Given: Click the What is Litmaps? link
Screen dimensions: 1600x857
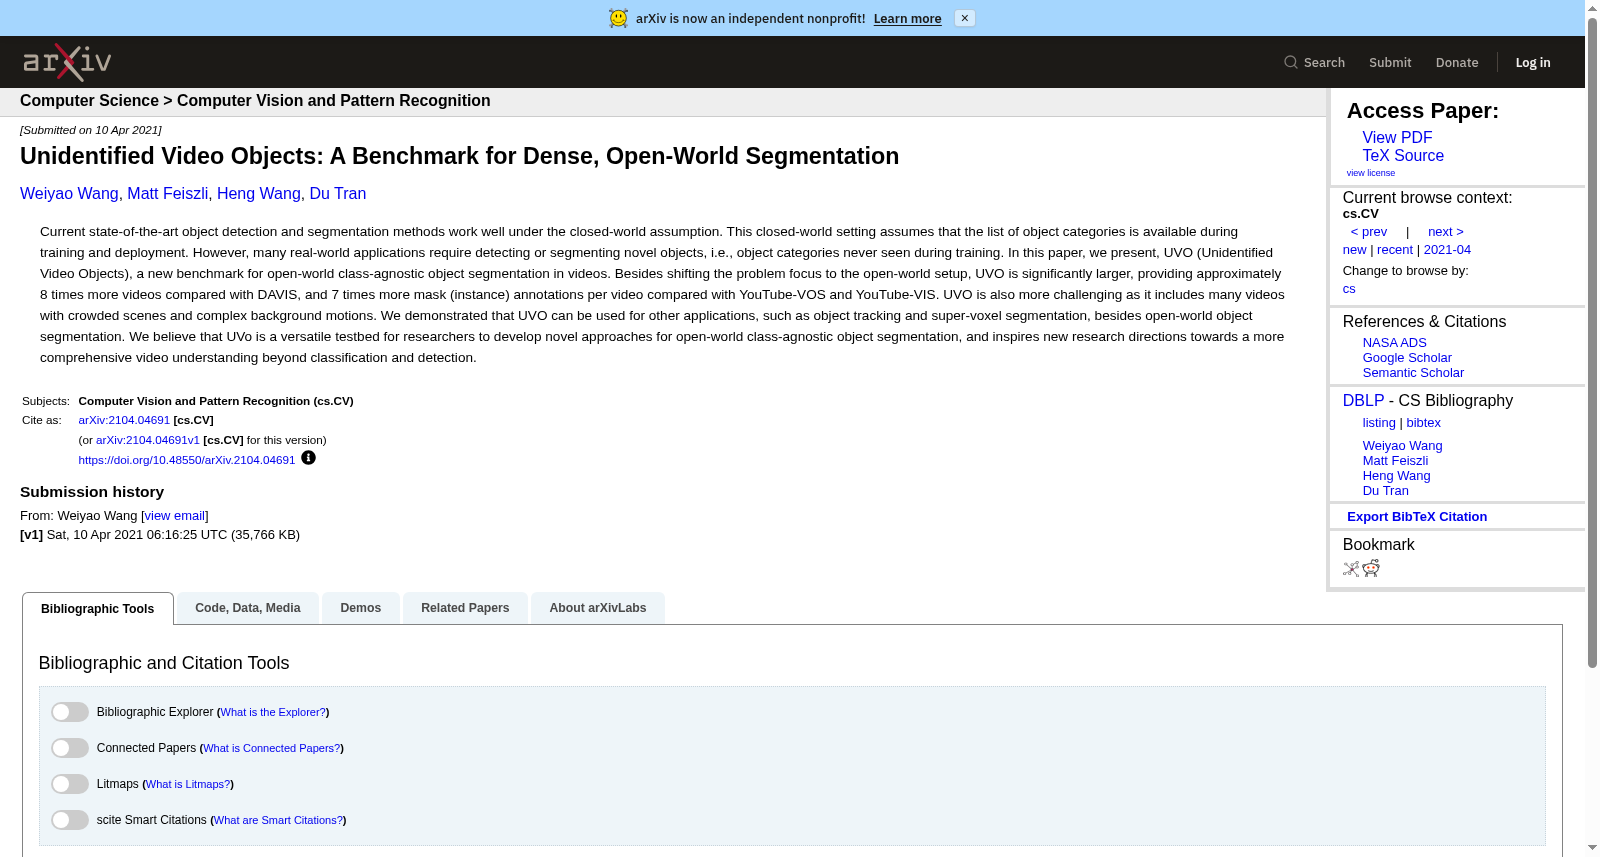Looking at the screenshot, I should point(188,784).
